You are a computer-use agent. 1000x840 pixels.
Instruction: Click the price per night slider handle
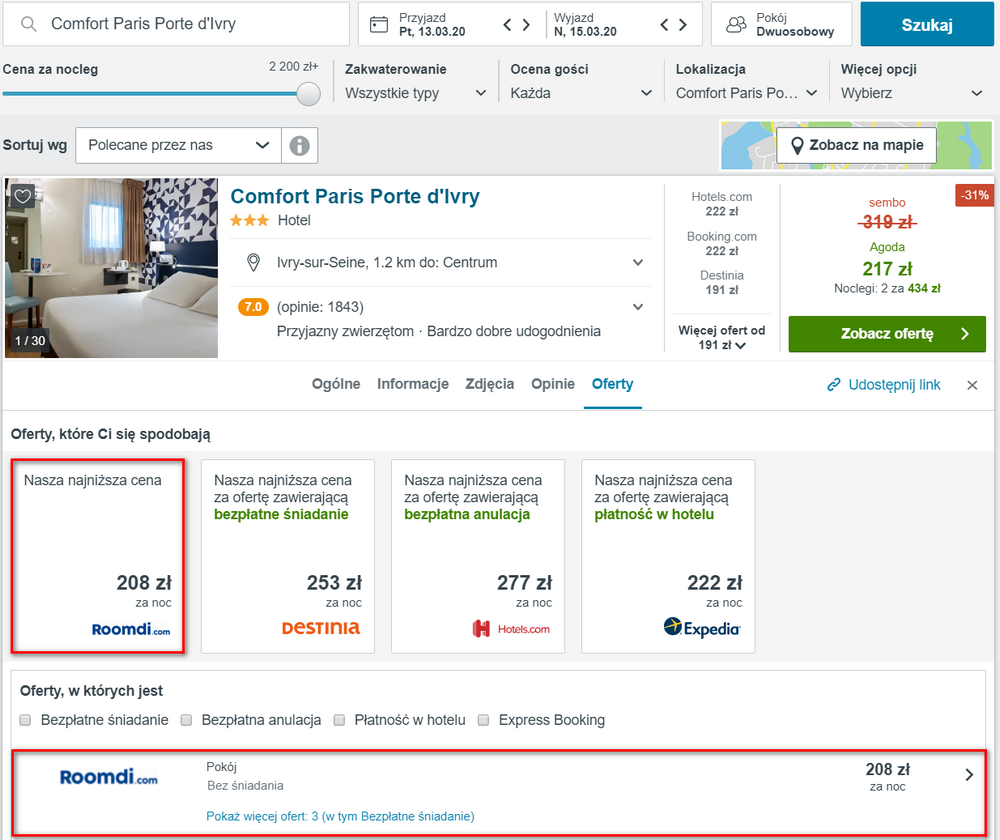[309, 94]
